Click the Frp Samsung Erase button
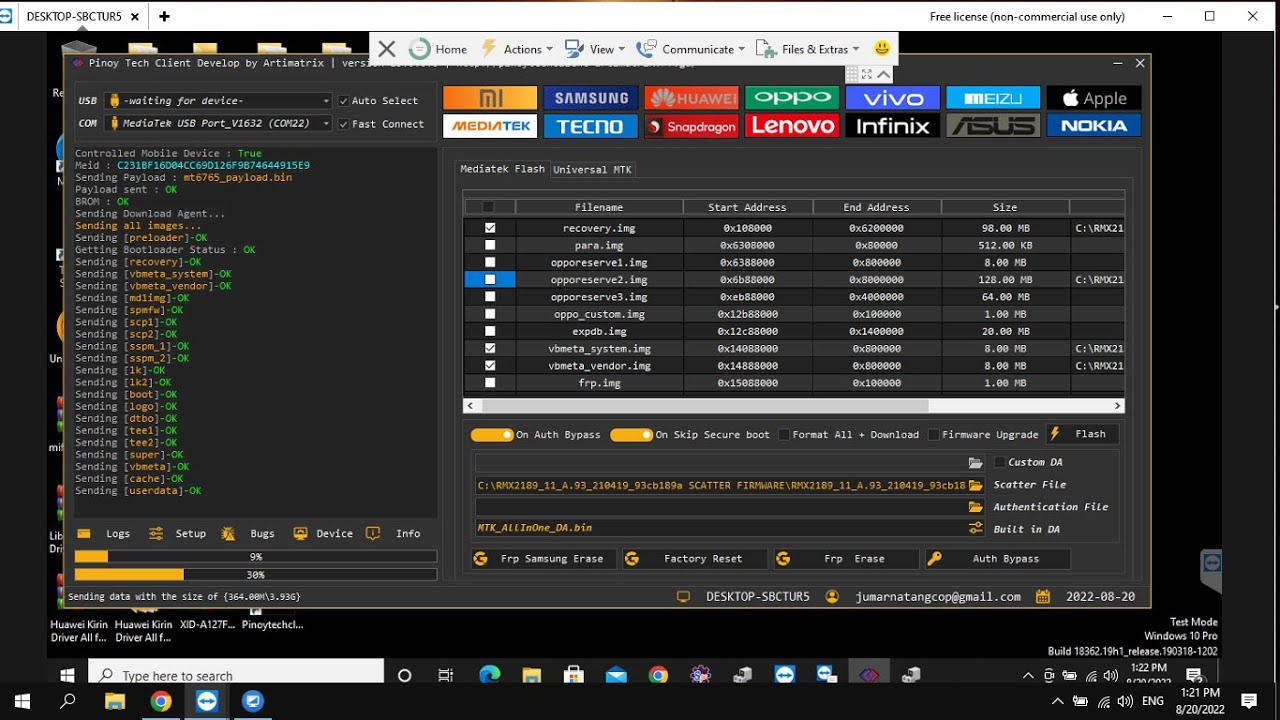Viewport: 1280px width, 720px height. click(543, 559)
